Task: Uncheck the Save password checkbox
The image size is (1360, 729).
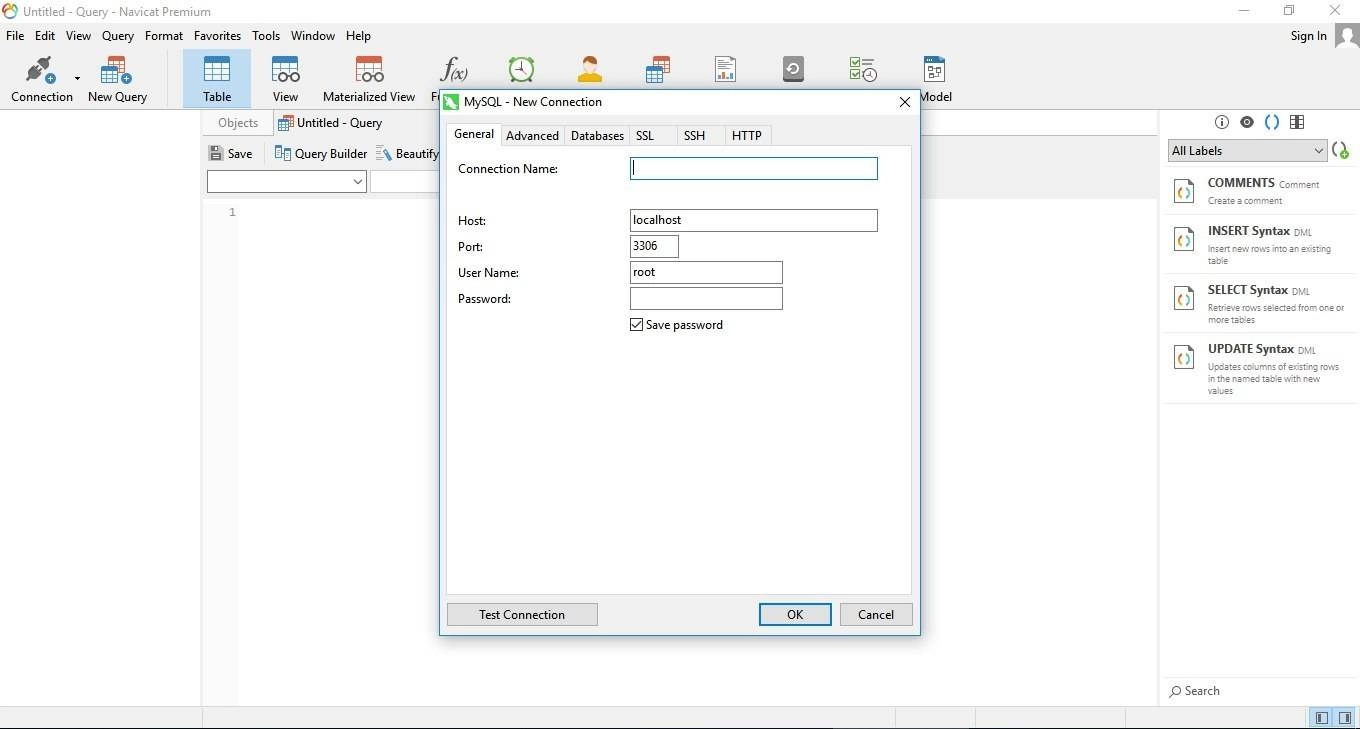Action: pyautogui.click(x=636, y=325)
